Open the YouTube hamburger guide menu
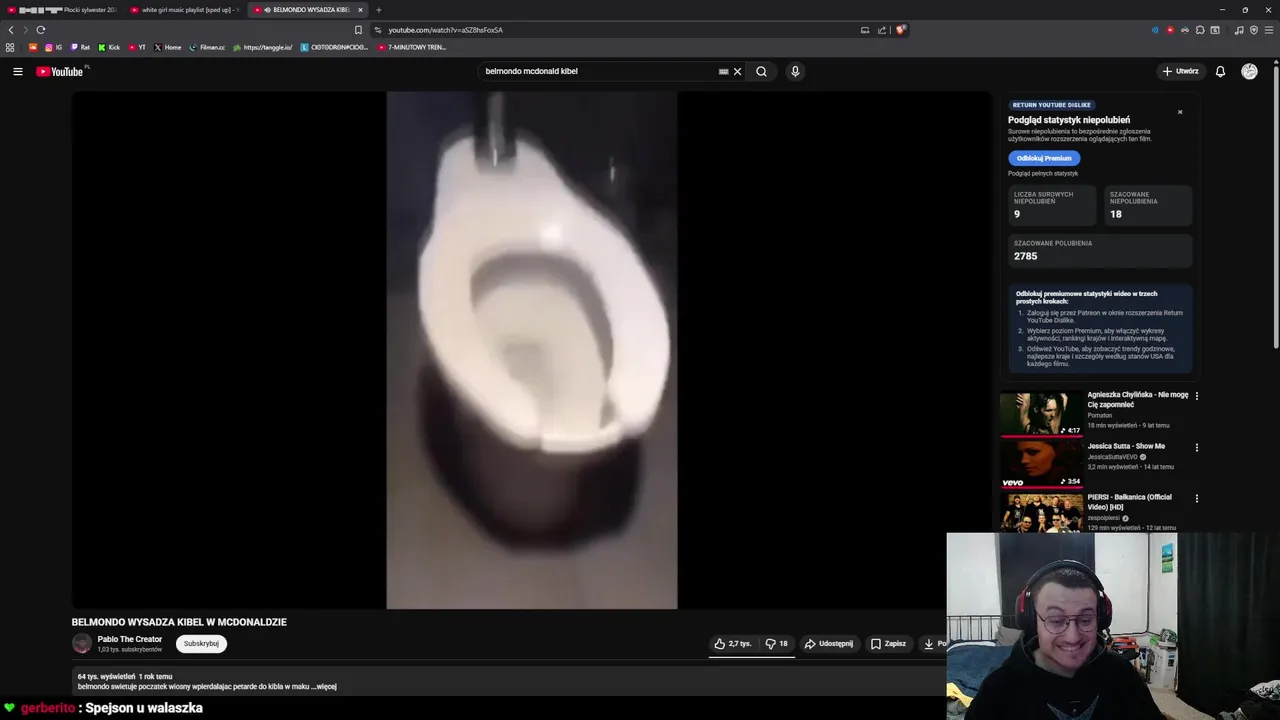This screenshot has width=1280, height=720. pos(18,71)
